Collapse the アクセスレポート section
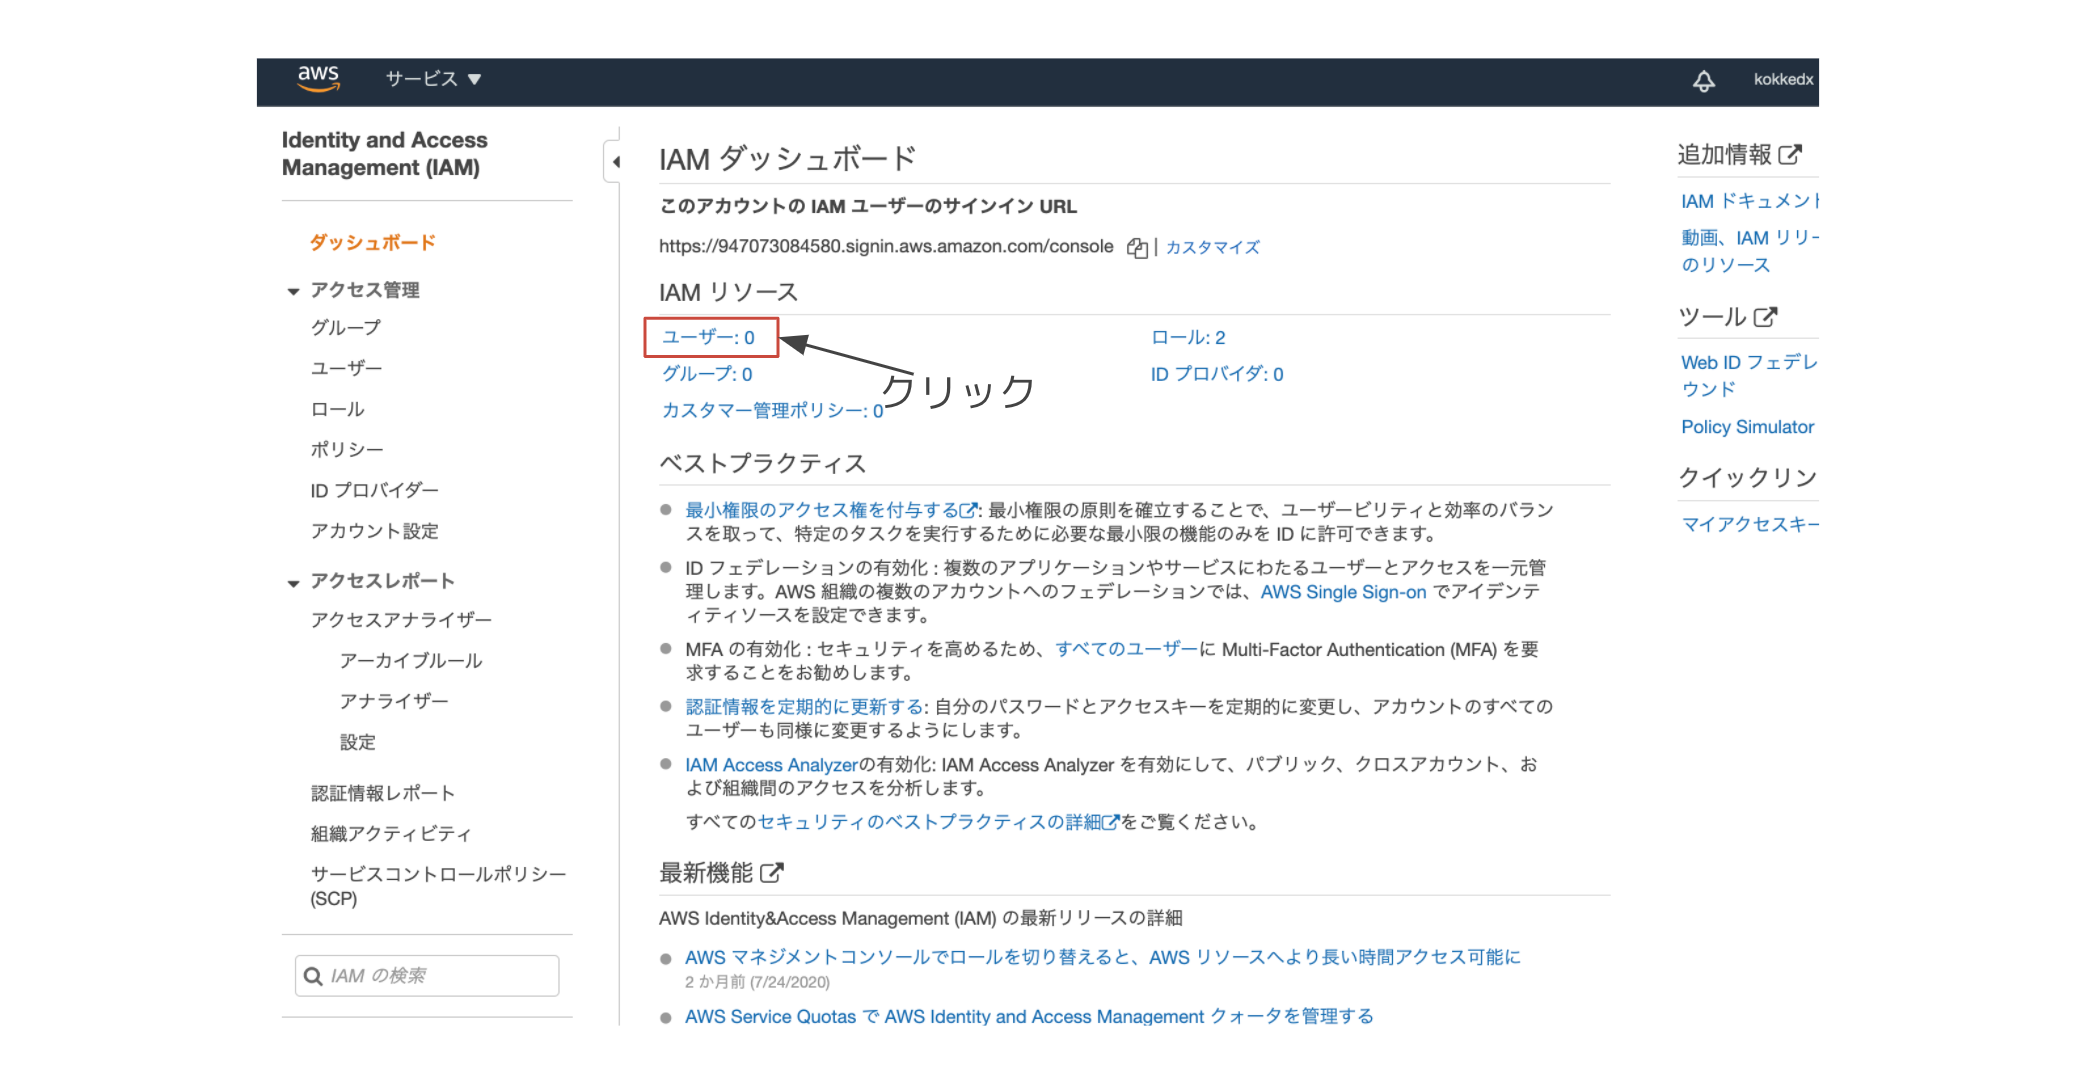 [x=291, y=581]
